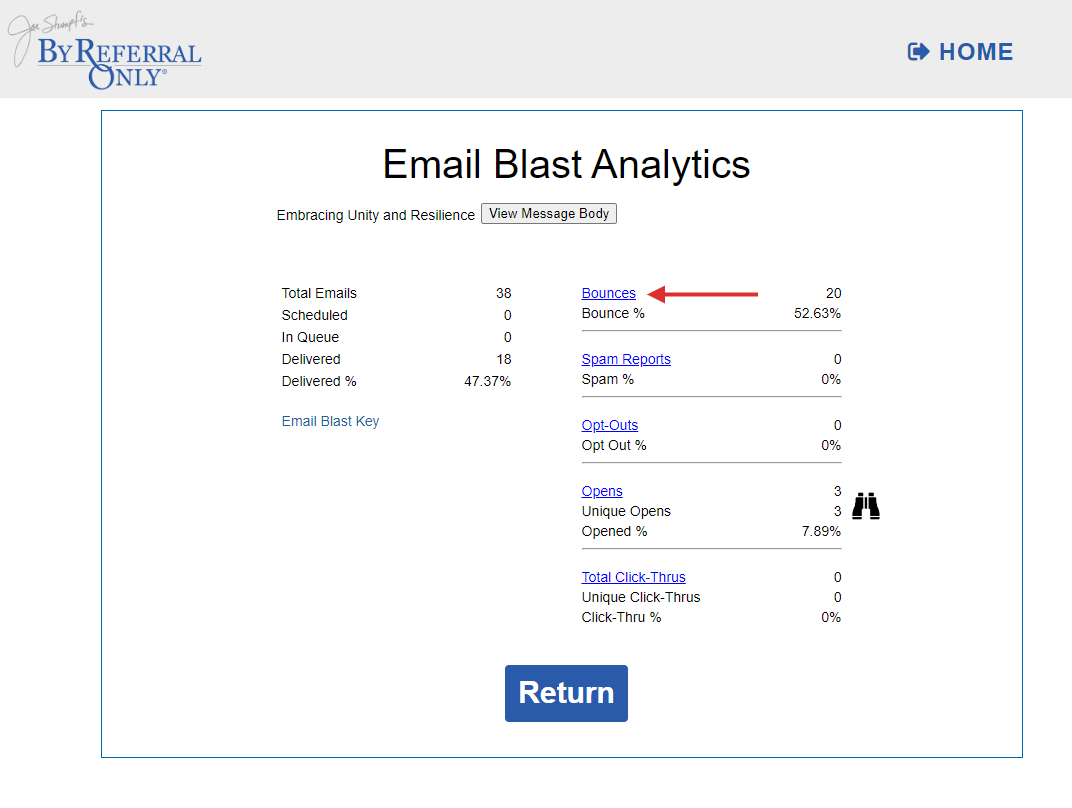Click the Email Blast Key link

click(x=330, y=421)
